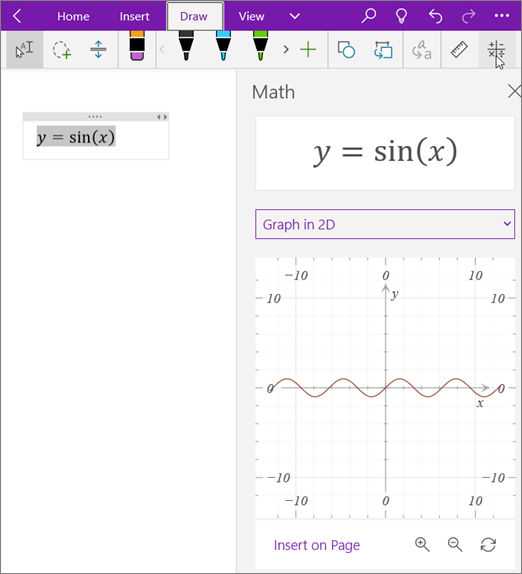Select the black pen
The image size is (522, 574).
click(186, 46)
